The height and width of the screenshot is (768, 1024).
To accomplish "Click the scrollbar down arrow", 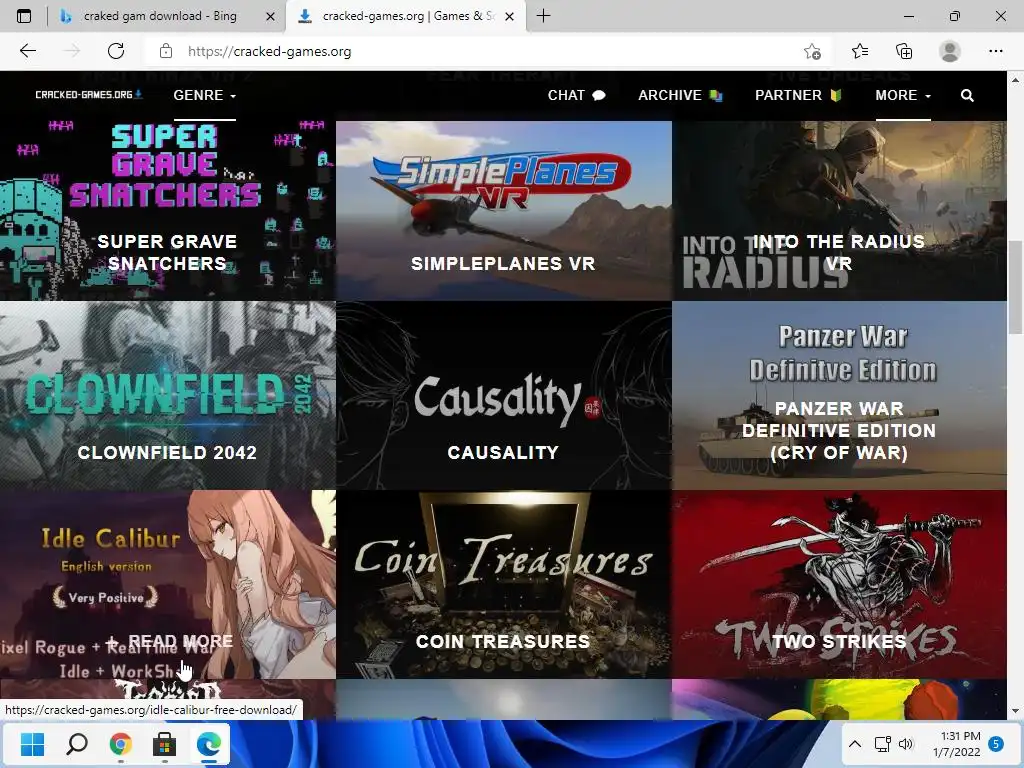I will [x=1015, y=711].
